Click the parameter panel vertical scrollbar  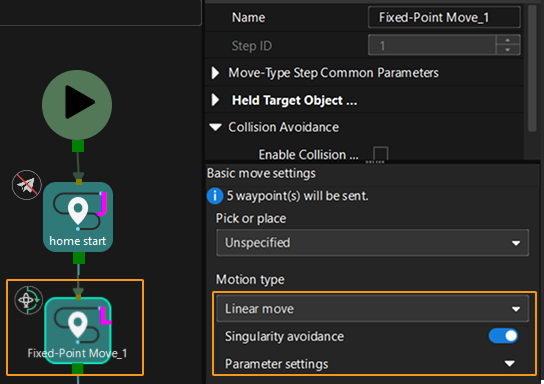coord(532,69)
